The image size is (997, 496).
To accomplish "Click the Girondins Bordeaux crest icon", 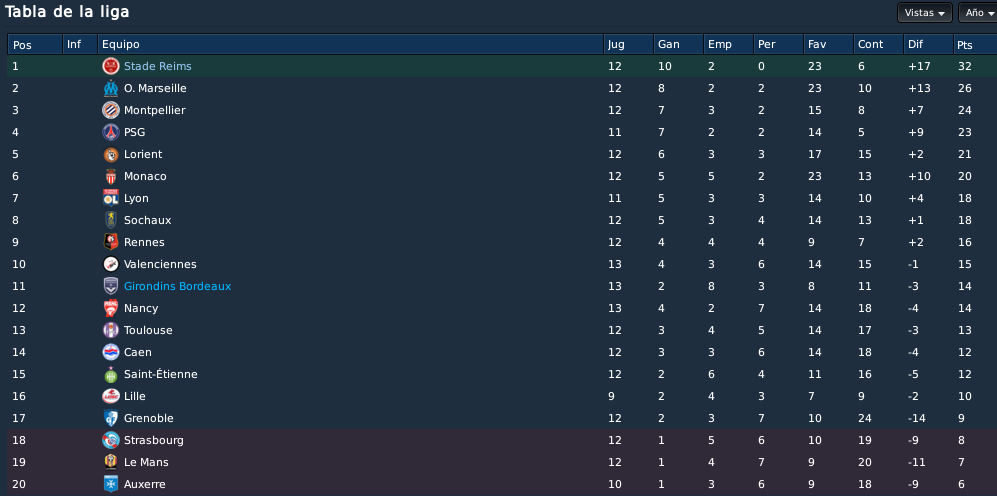I will pos(111,286).
